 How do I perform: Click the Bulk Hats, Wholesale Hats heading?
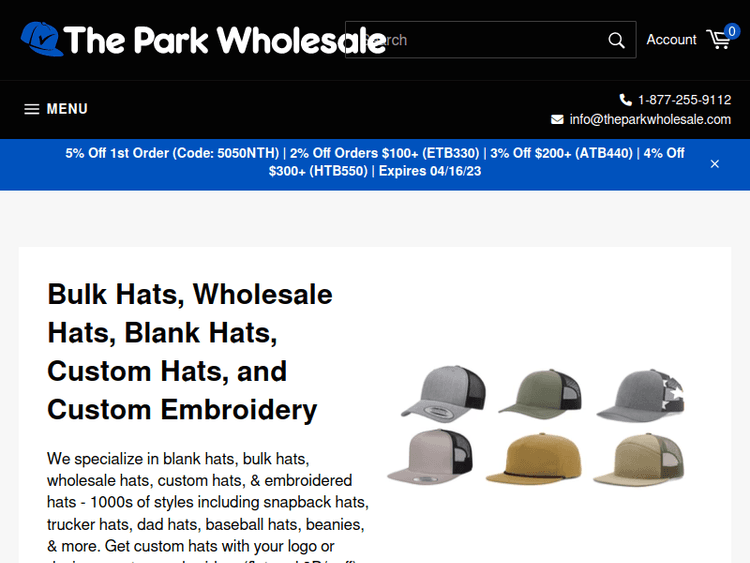point(190,352)
